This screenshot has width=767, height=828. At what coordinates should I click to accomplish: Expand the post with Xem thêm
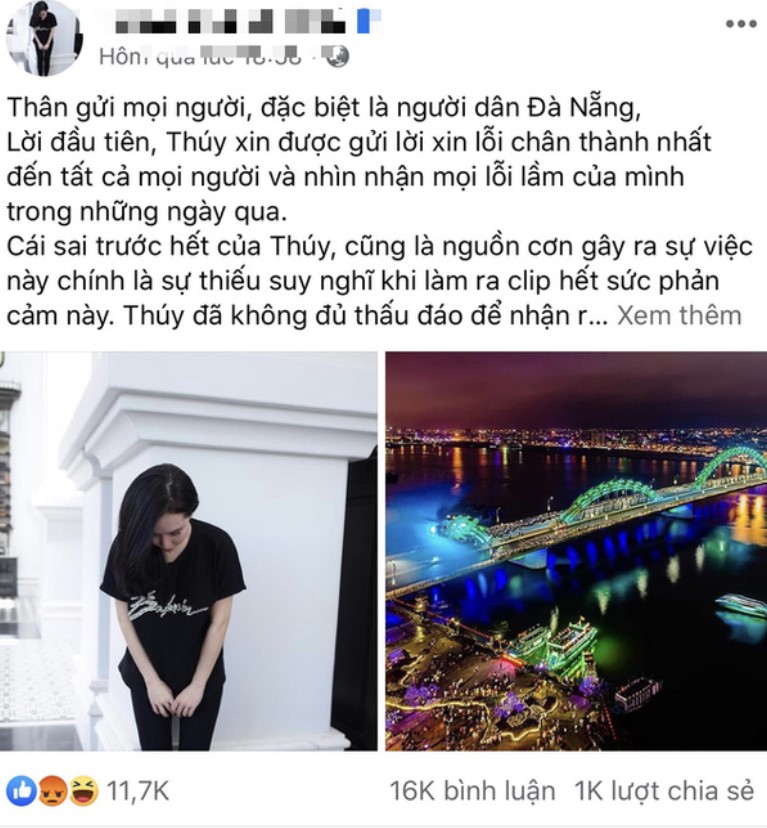679,315
